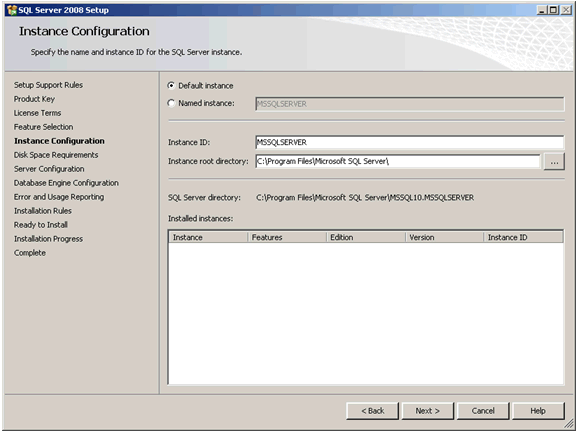Screen dimensions: 578x433
Task: Select Server Configuration step
Action: point(49,169)
